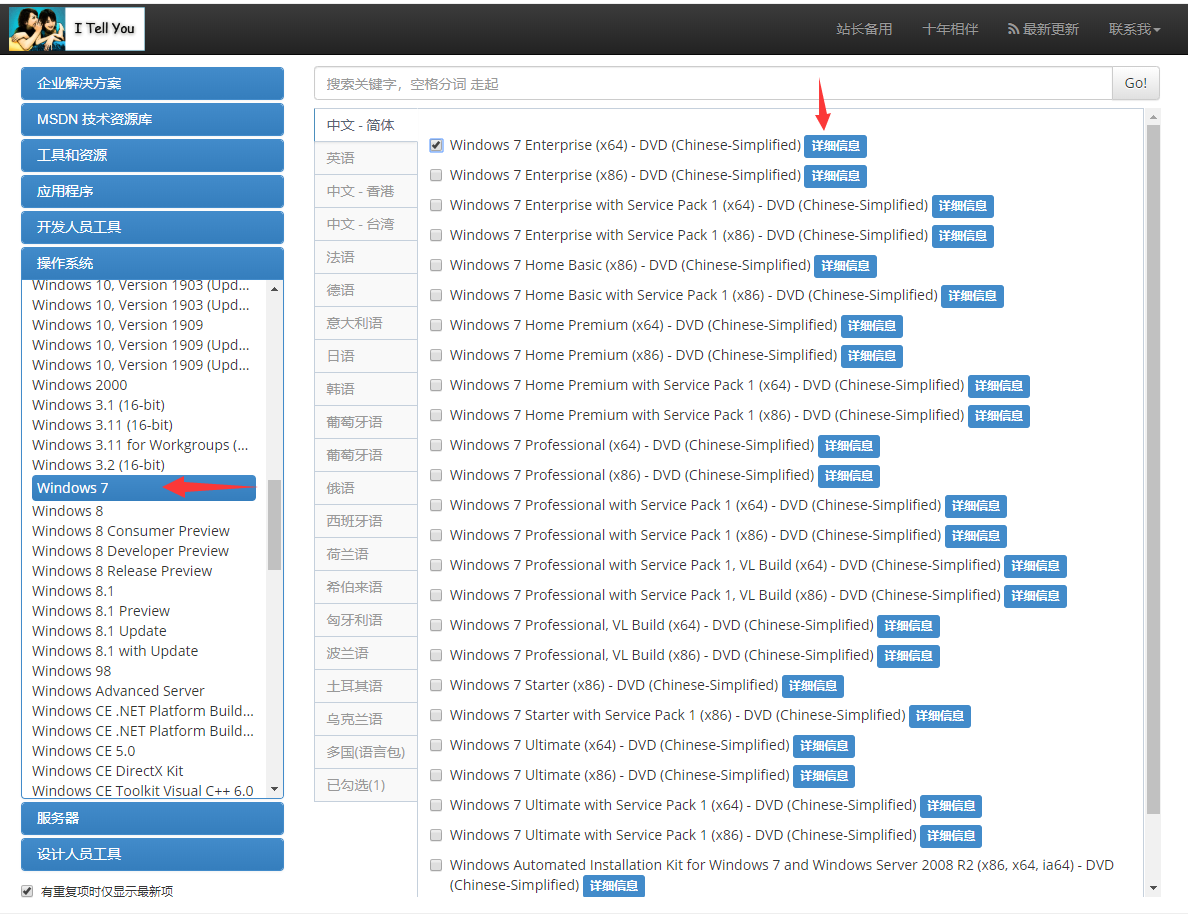Show 详细信息 for Windows 7 Ultimate (x86)
Image resolution: width=1188 pixels, height=917 pixels.
[x=824, y=776]
